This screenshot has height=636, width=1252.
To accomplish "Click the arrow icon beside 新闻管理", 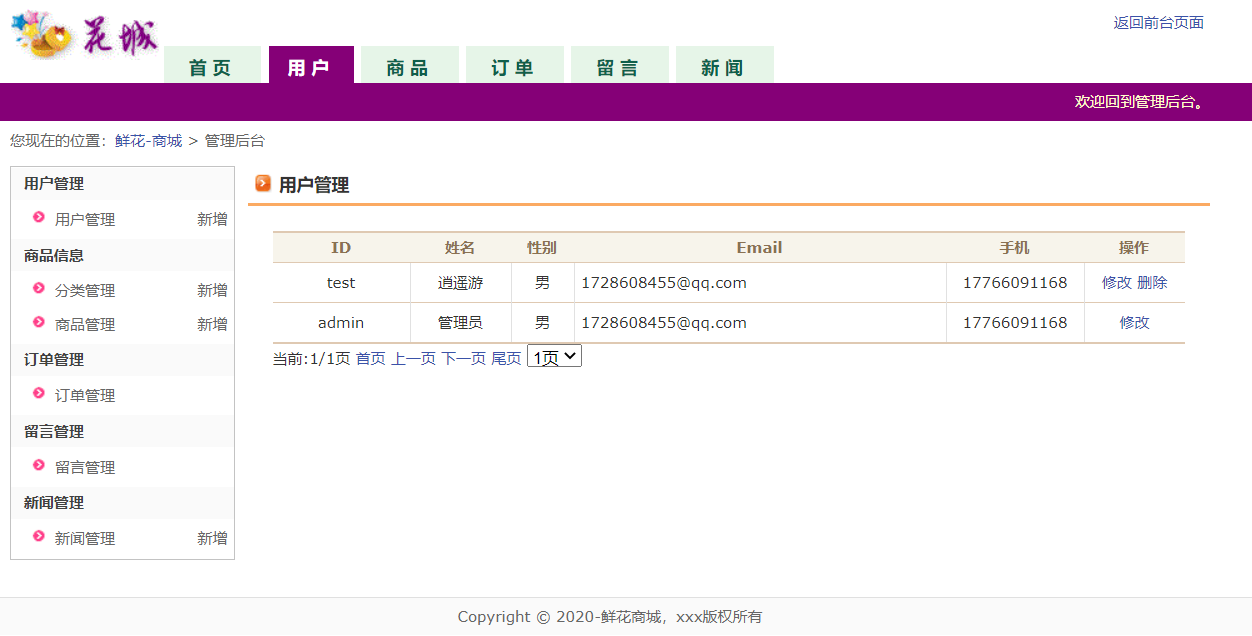I will pyautogui.click(x=38, y=538).
